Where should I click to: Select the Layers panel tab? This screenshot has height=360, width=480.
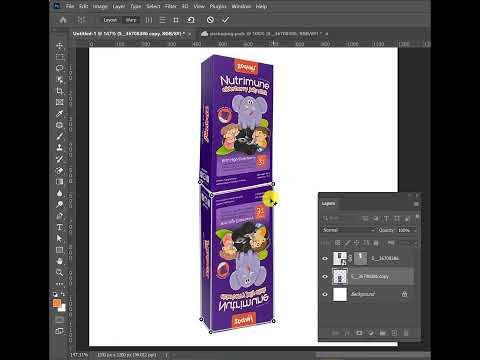pos(328,204)
